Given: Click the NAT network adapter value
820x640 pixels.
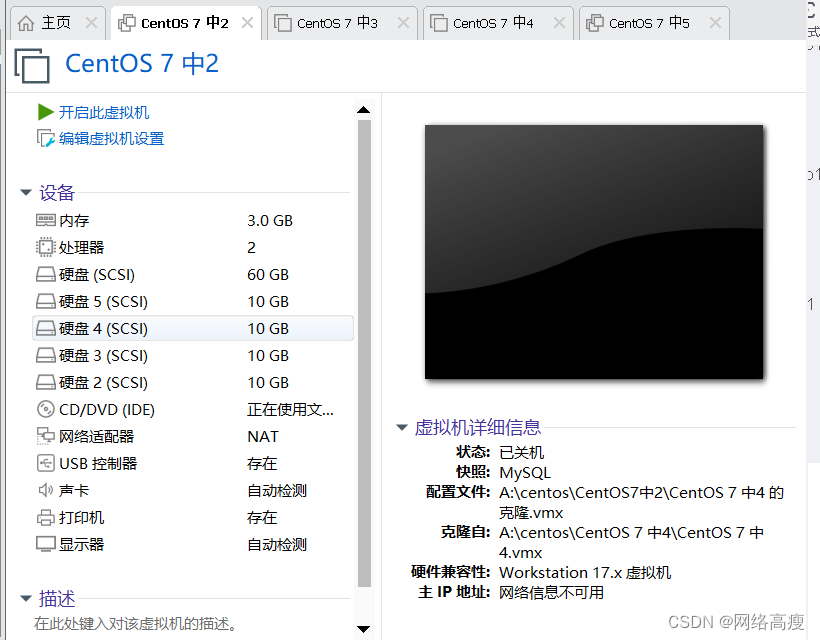Looking at the screenshot, I should (x=263, y=437).
